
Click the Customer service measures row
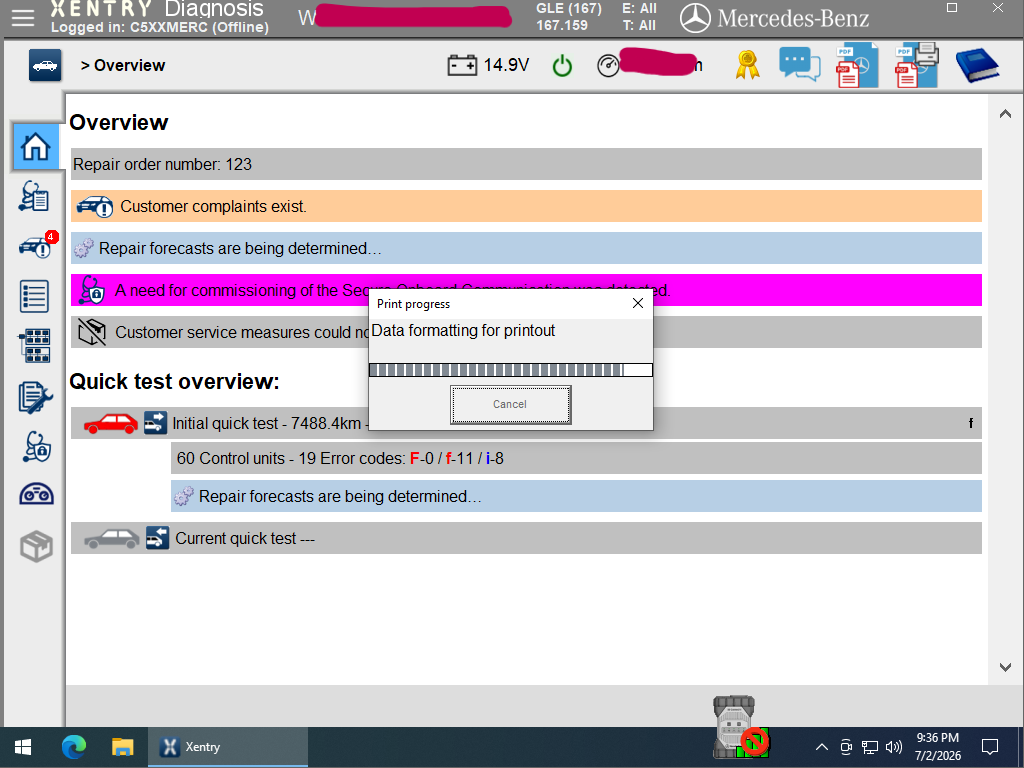(x=526, y=332)
